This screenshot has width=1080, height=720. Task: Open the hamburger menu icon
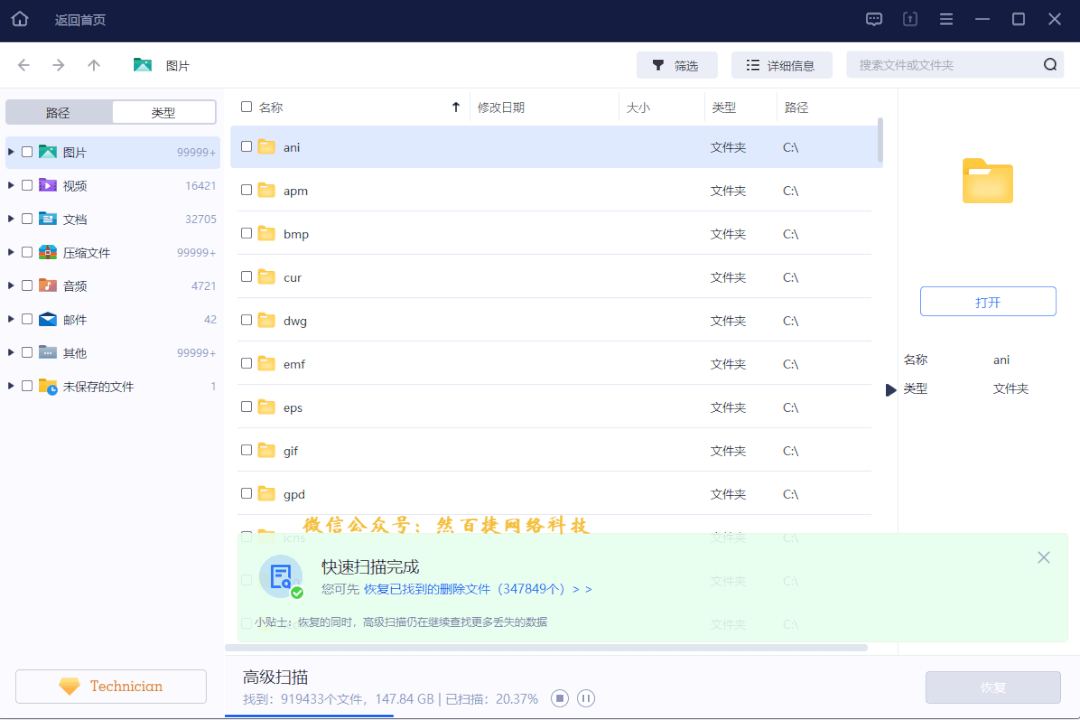coord(946,19)
